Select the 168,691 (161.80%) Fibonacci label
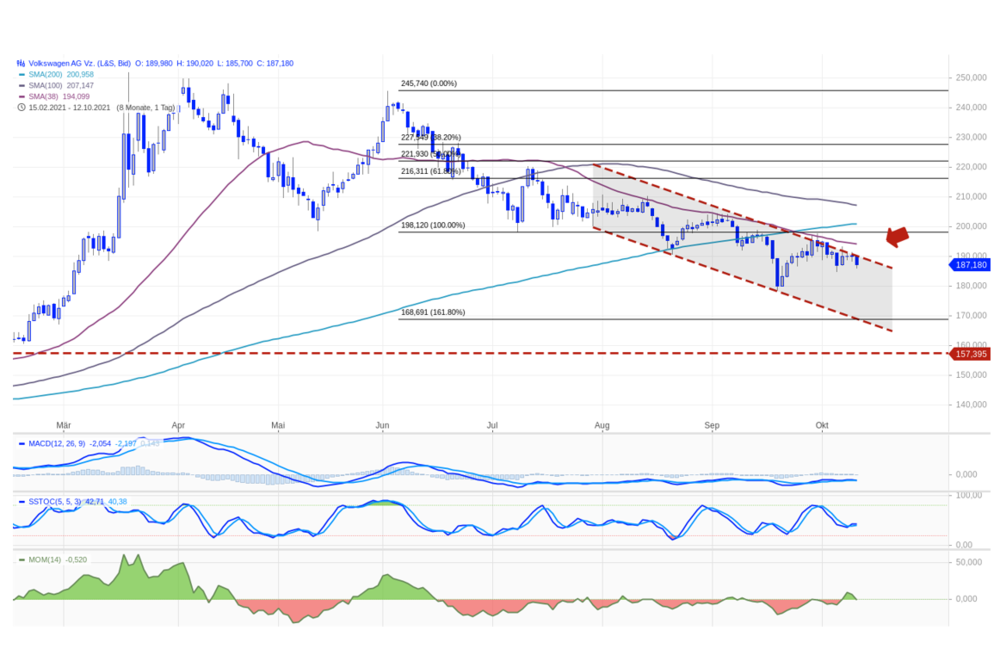Screen dimensions: 1000x649 pos(433,312)
